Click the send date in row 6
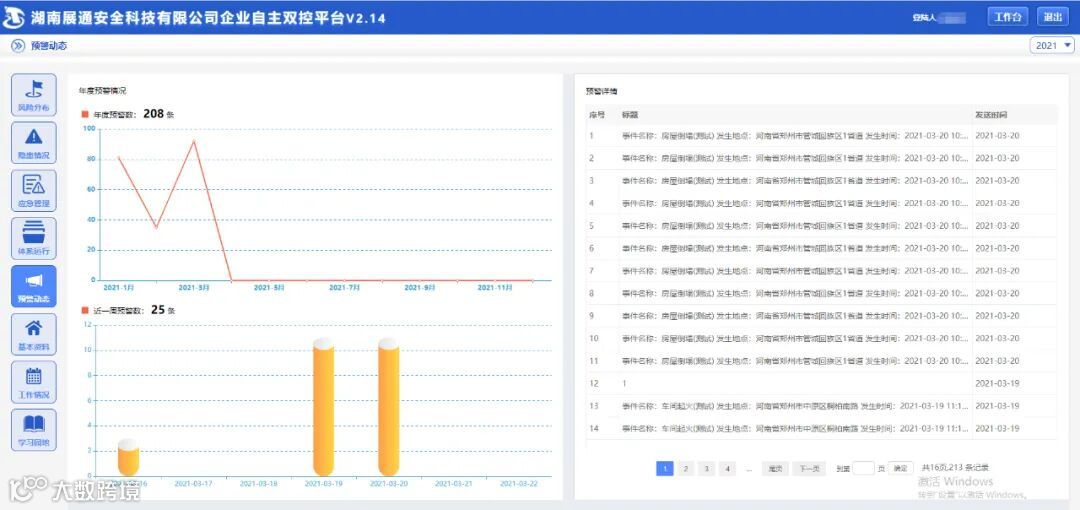The width and height of the screenshot is (1080, 510). [997, 248]
